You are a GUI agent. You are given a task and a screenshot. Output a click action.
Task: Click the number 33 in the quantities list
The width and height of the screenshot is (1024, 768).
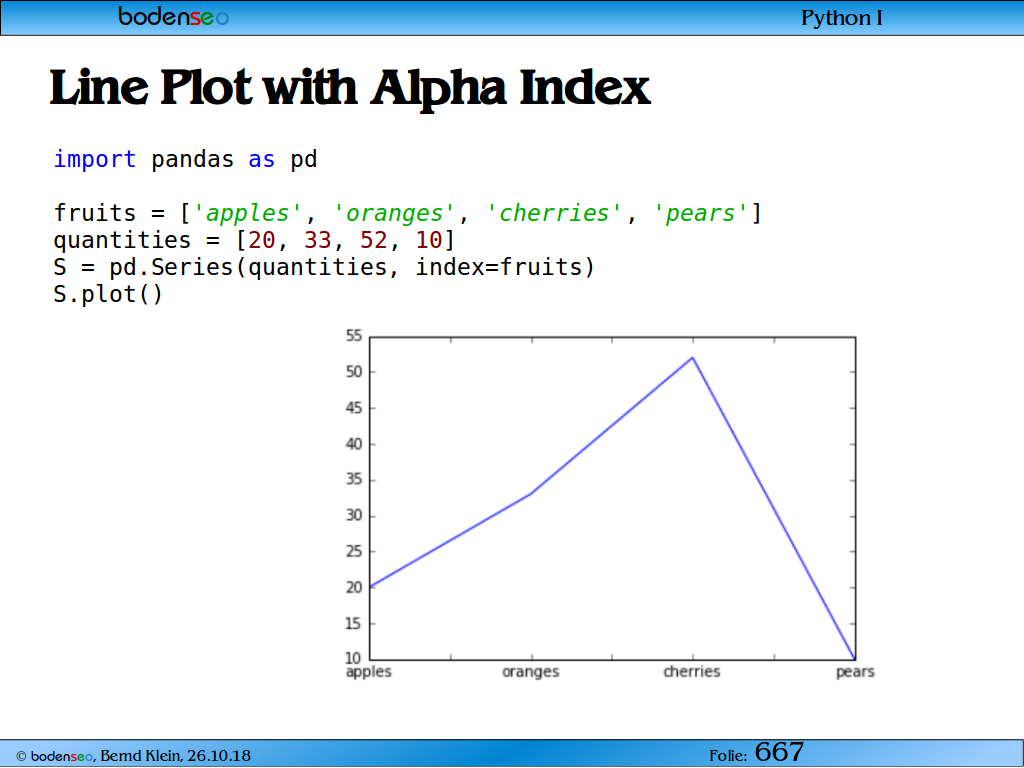coord(317,240)
